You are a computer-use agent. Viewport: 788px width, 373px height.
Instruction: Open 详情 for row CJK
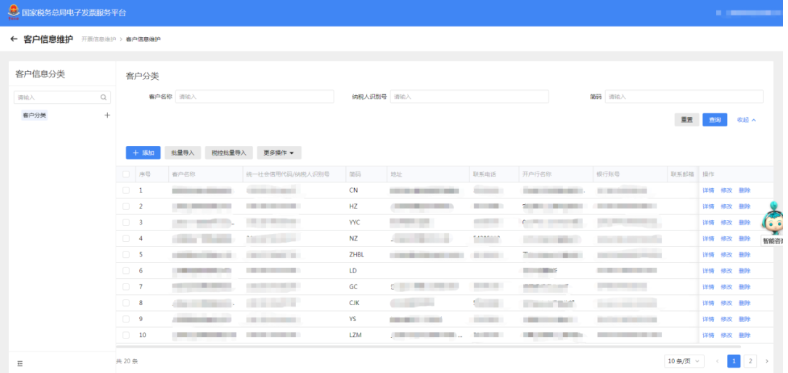708,303
